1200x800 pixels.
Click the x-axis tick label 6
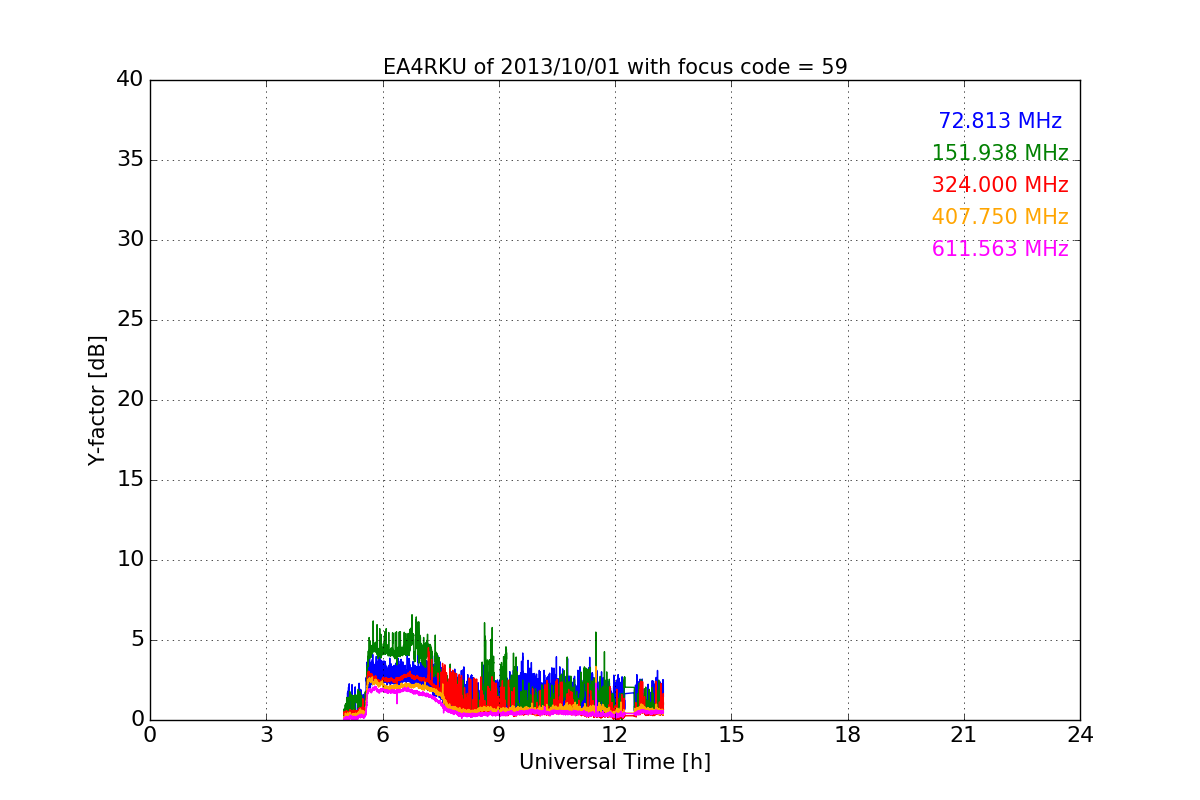[383, 735]
